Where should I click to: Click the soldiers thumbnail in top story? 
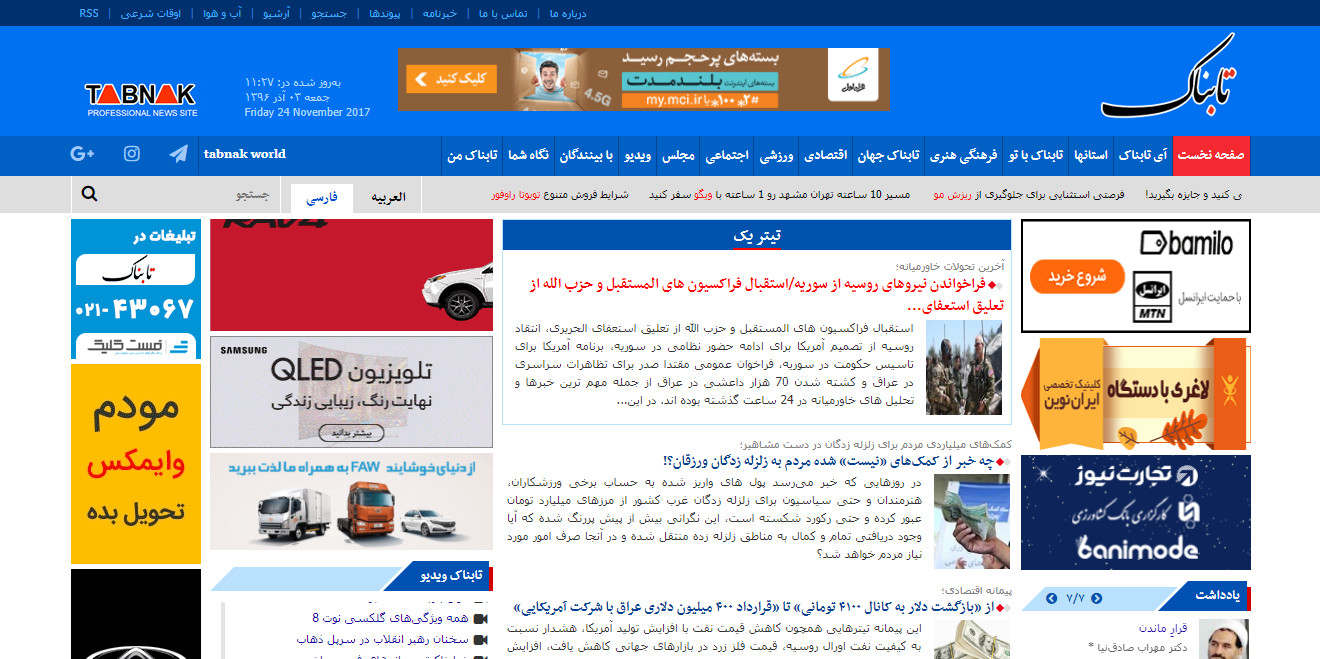(x=964, y=368)
